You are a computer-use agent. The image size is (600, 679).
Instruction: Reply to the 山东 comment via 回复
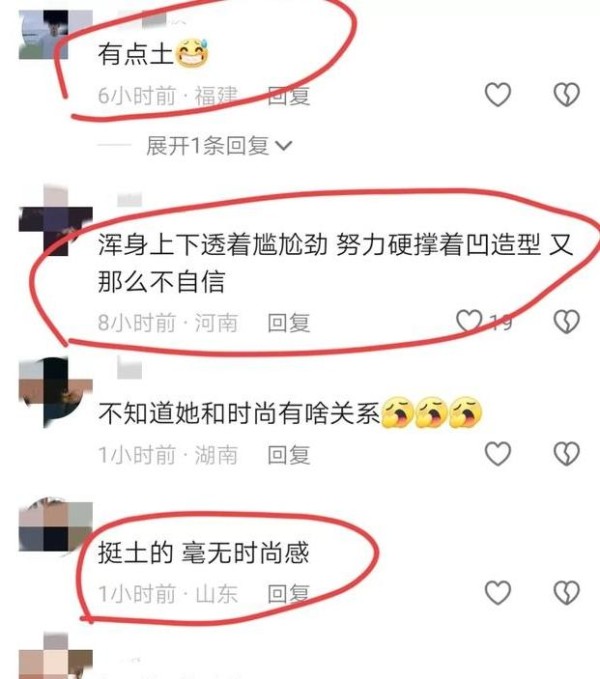(x=289, y=594)
